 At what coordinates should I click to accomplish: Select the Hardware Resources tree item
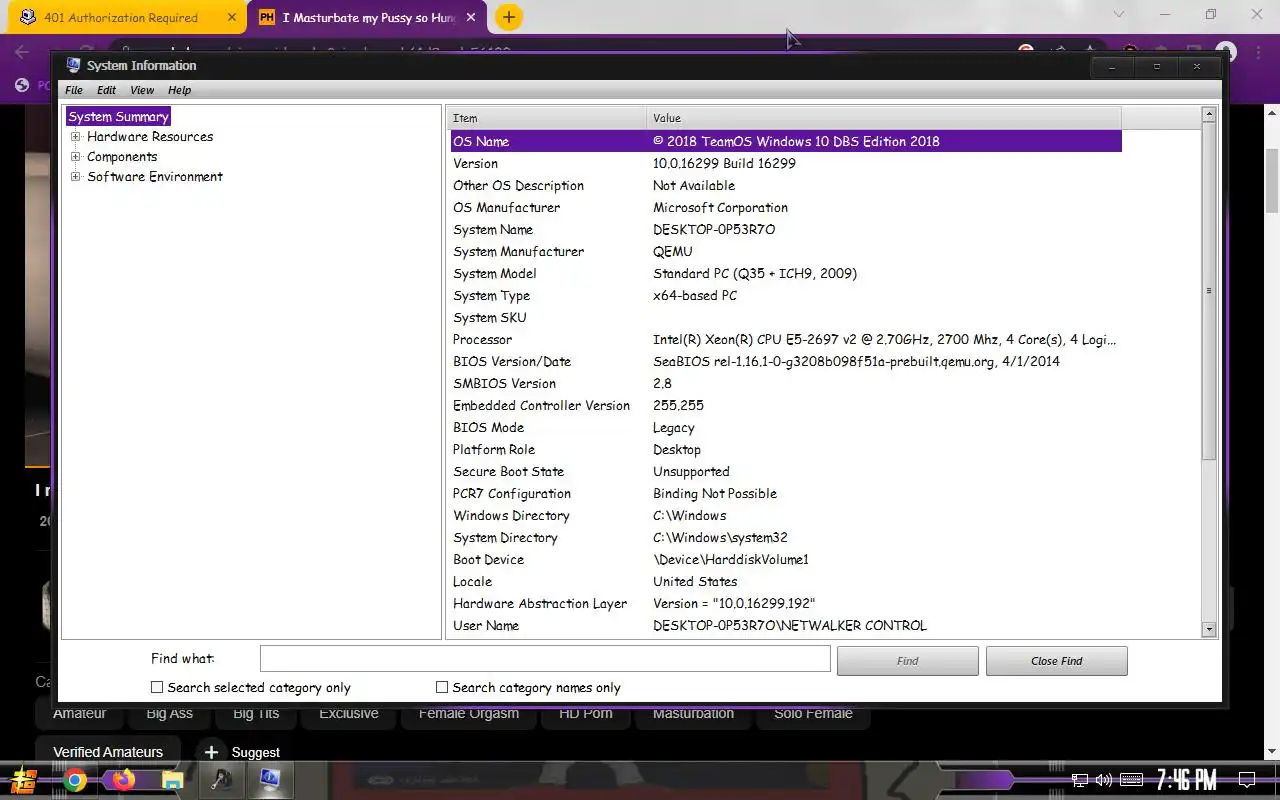point(150,137)
